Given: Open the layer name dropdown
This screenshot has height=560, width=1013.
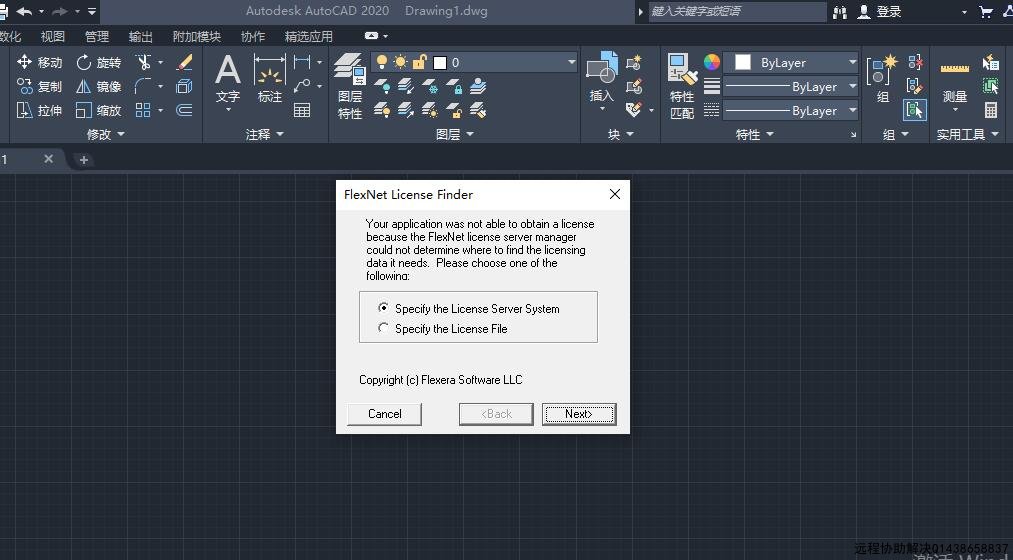Looking at the screenshot, I should 572,62.
